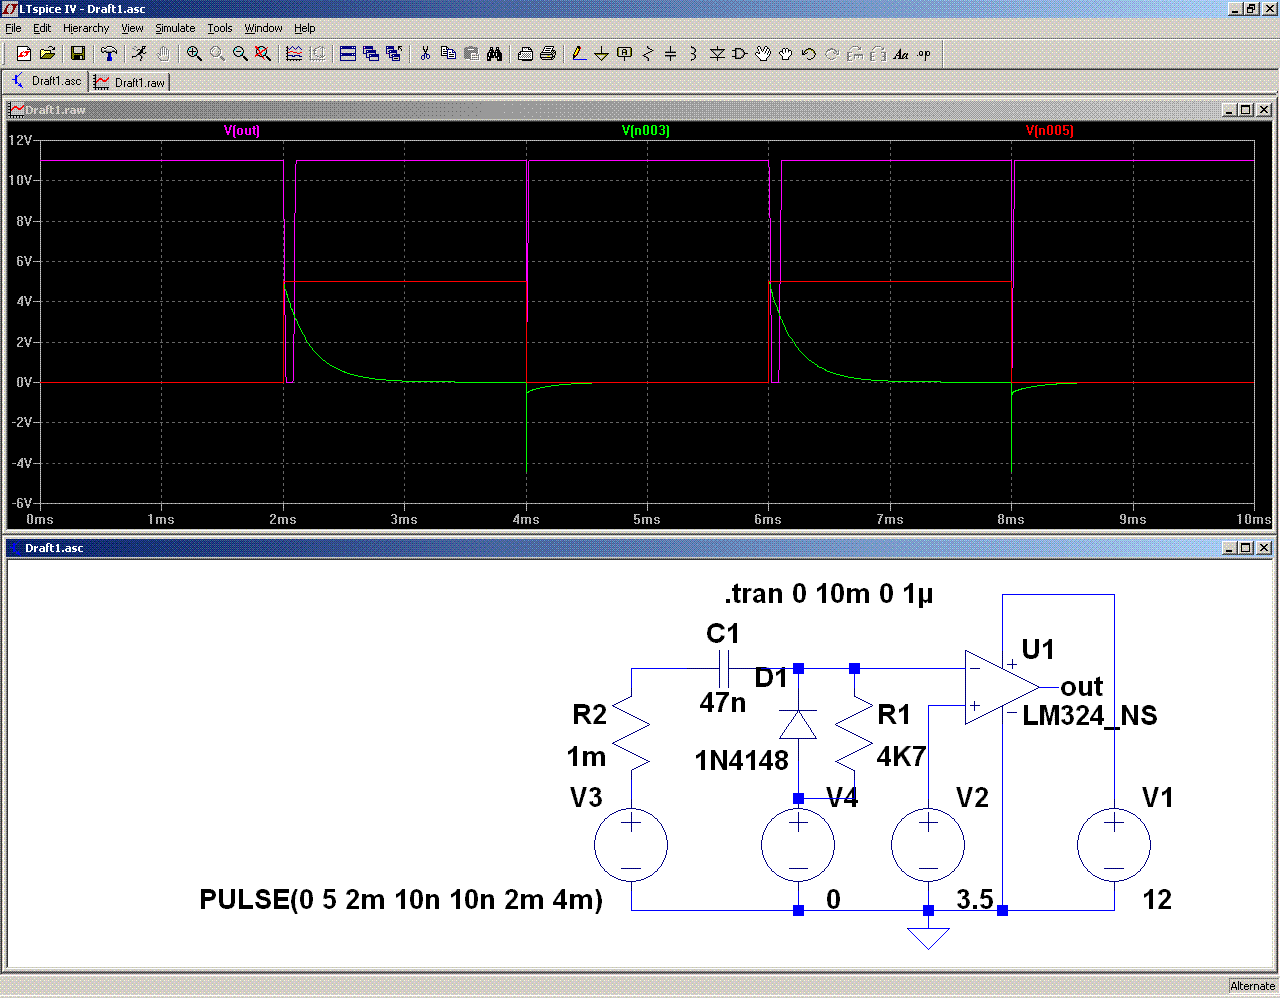Image resolution: width=1280 pixels, height=998 pixels.
Task: Save the file with floppy icon
Action: [78, 54]
